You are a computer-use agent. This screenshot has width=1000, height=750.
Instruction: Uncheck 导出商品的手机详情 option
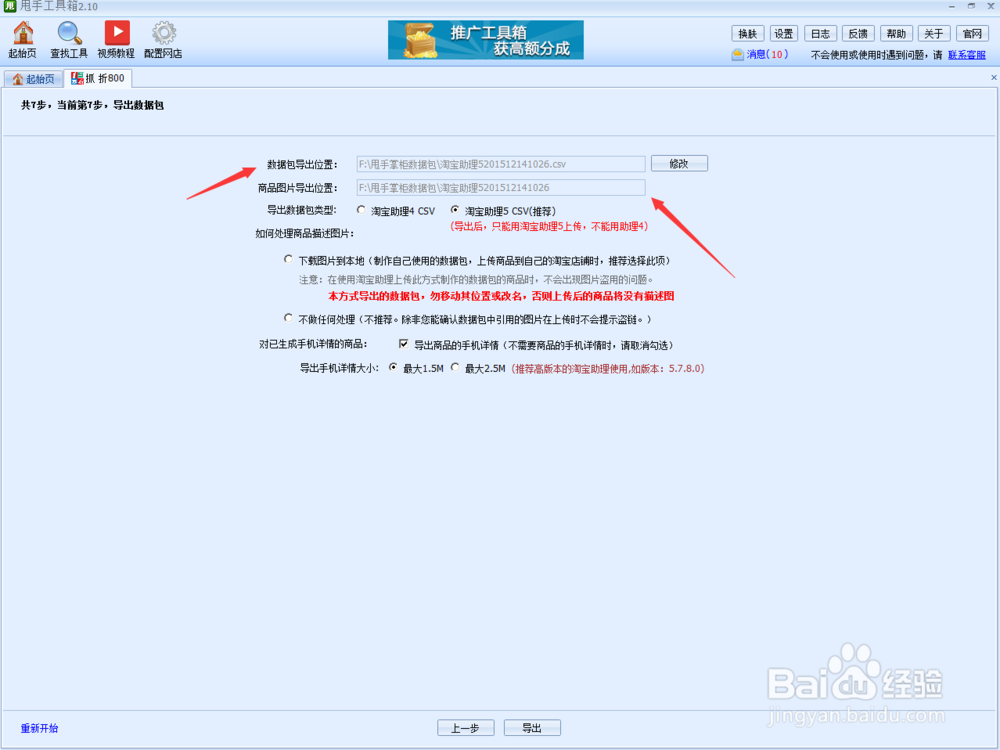(402, 345)
